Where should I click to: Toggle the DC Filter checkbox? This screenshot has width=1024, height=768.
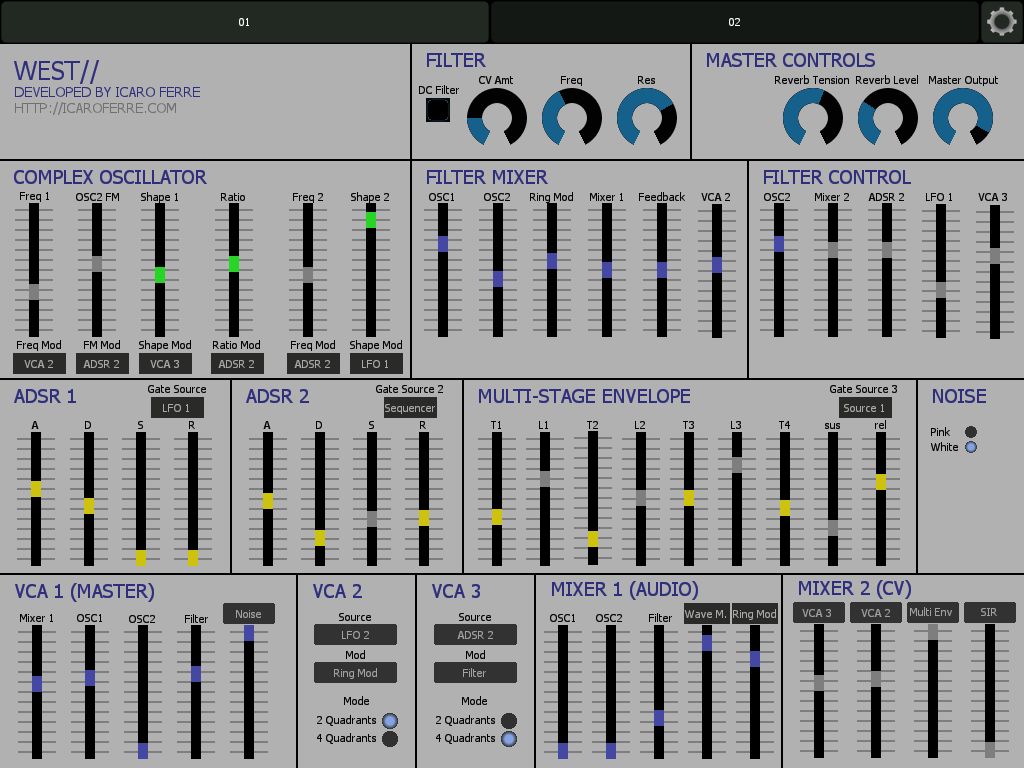[438, 110]
